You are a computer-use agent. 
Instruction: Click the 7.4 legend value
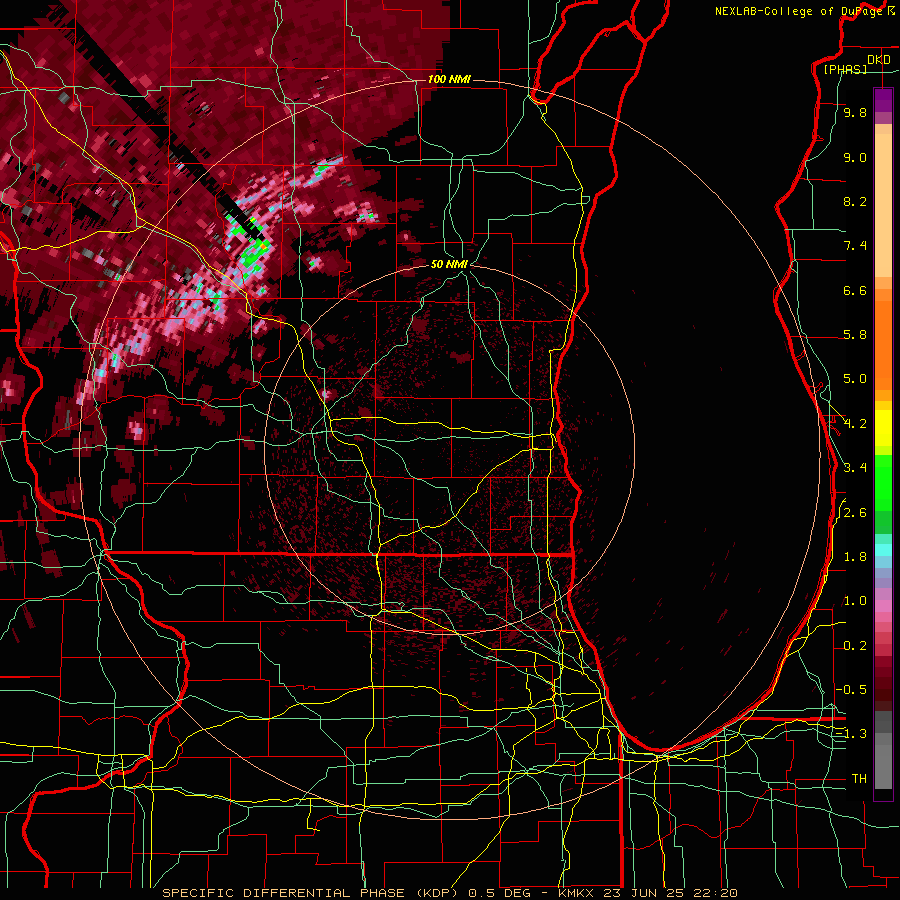tap(855, 246)
